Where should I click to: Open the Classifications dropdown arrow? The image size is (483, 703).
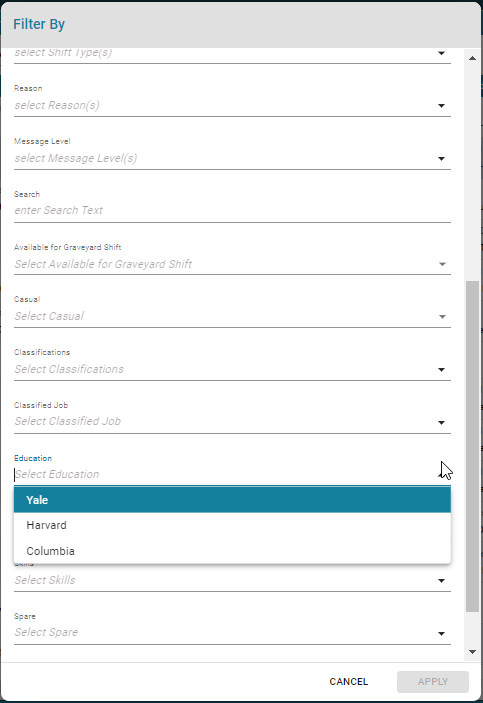click(x=441, y=370)
